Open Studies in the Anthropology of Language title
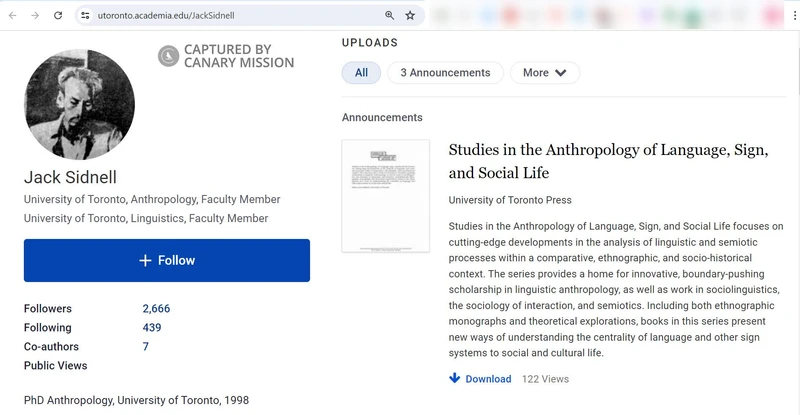 tap(608, 161)
